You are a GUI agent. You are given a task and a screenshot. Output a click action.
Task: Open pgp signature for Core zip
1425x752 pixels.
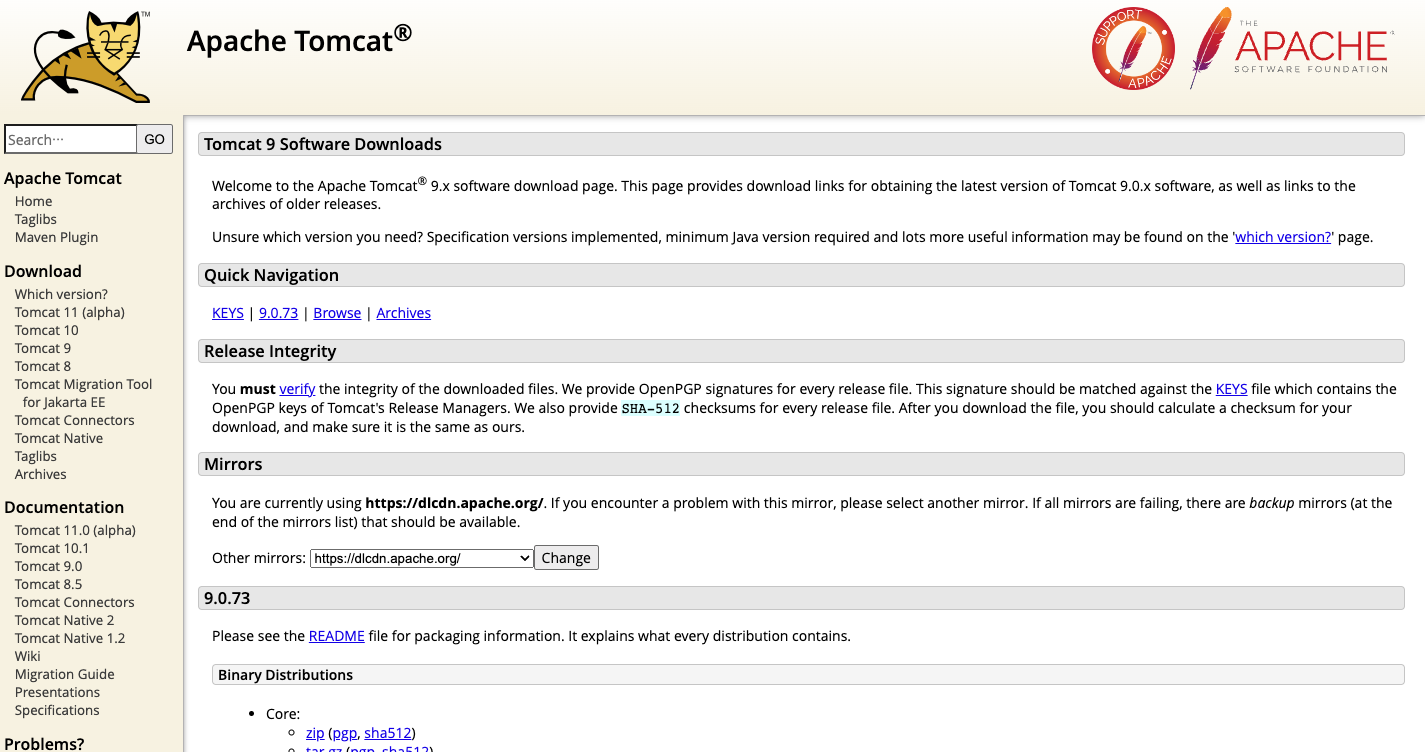pos(344,733)
